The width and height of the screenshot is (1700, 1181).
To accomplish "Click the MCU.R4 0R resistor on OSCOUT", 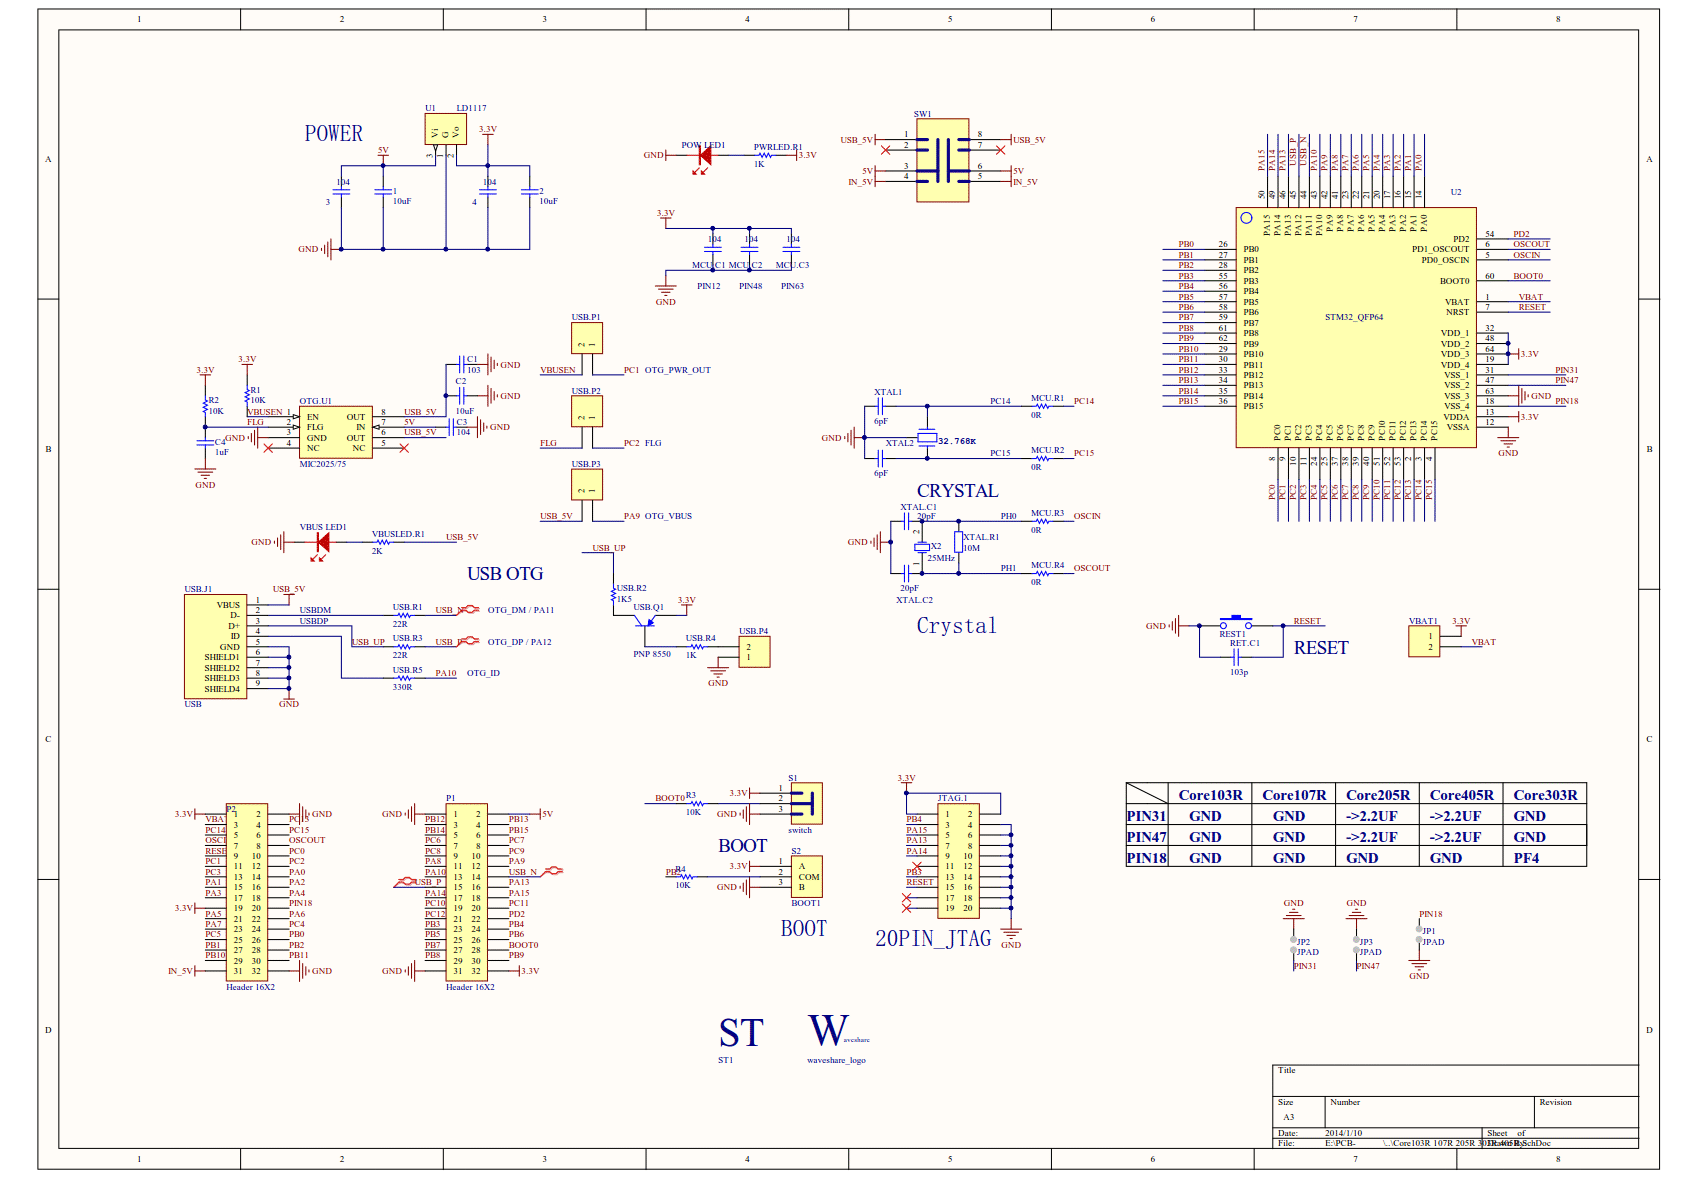I will (1042, 573).
